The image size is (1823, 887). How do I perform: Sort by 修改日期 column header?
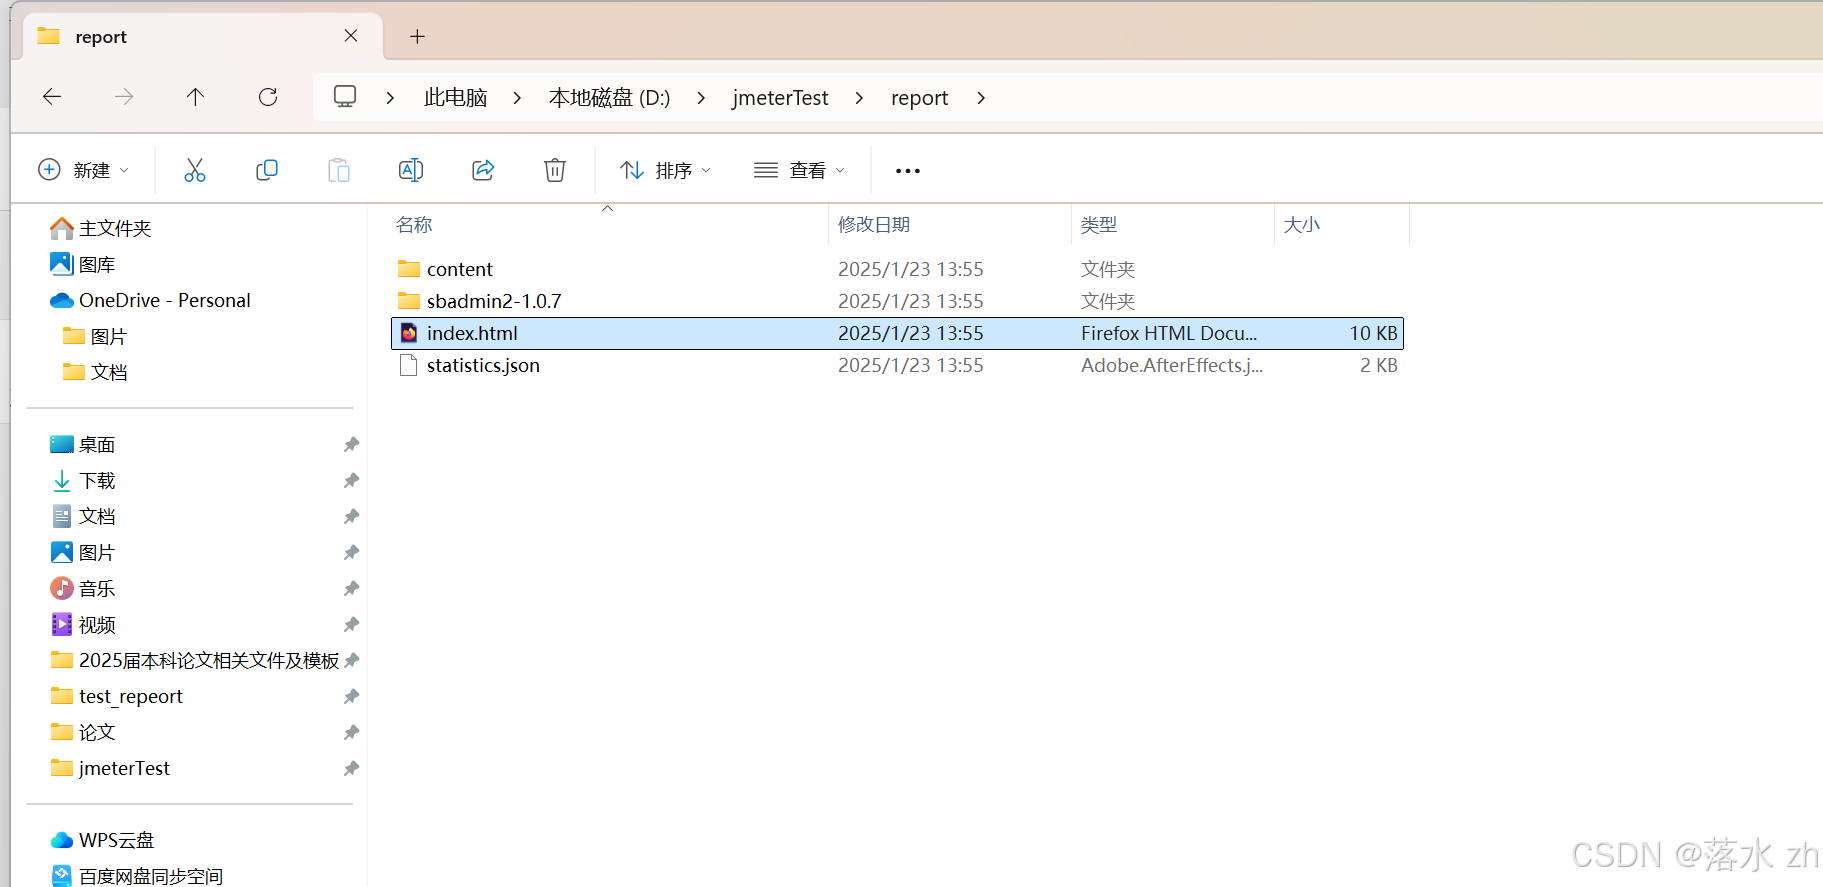874,225
